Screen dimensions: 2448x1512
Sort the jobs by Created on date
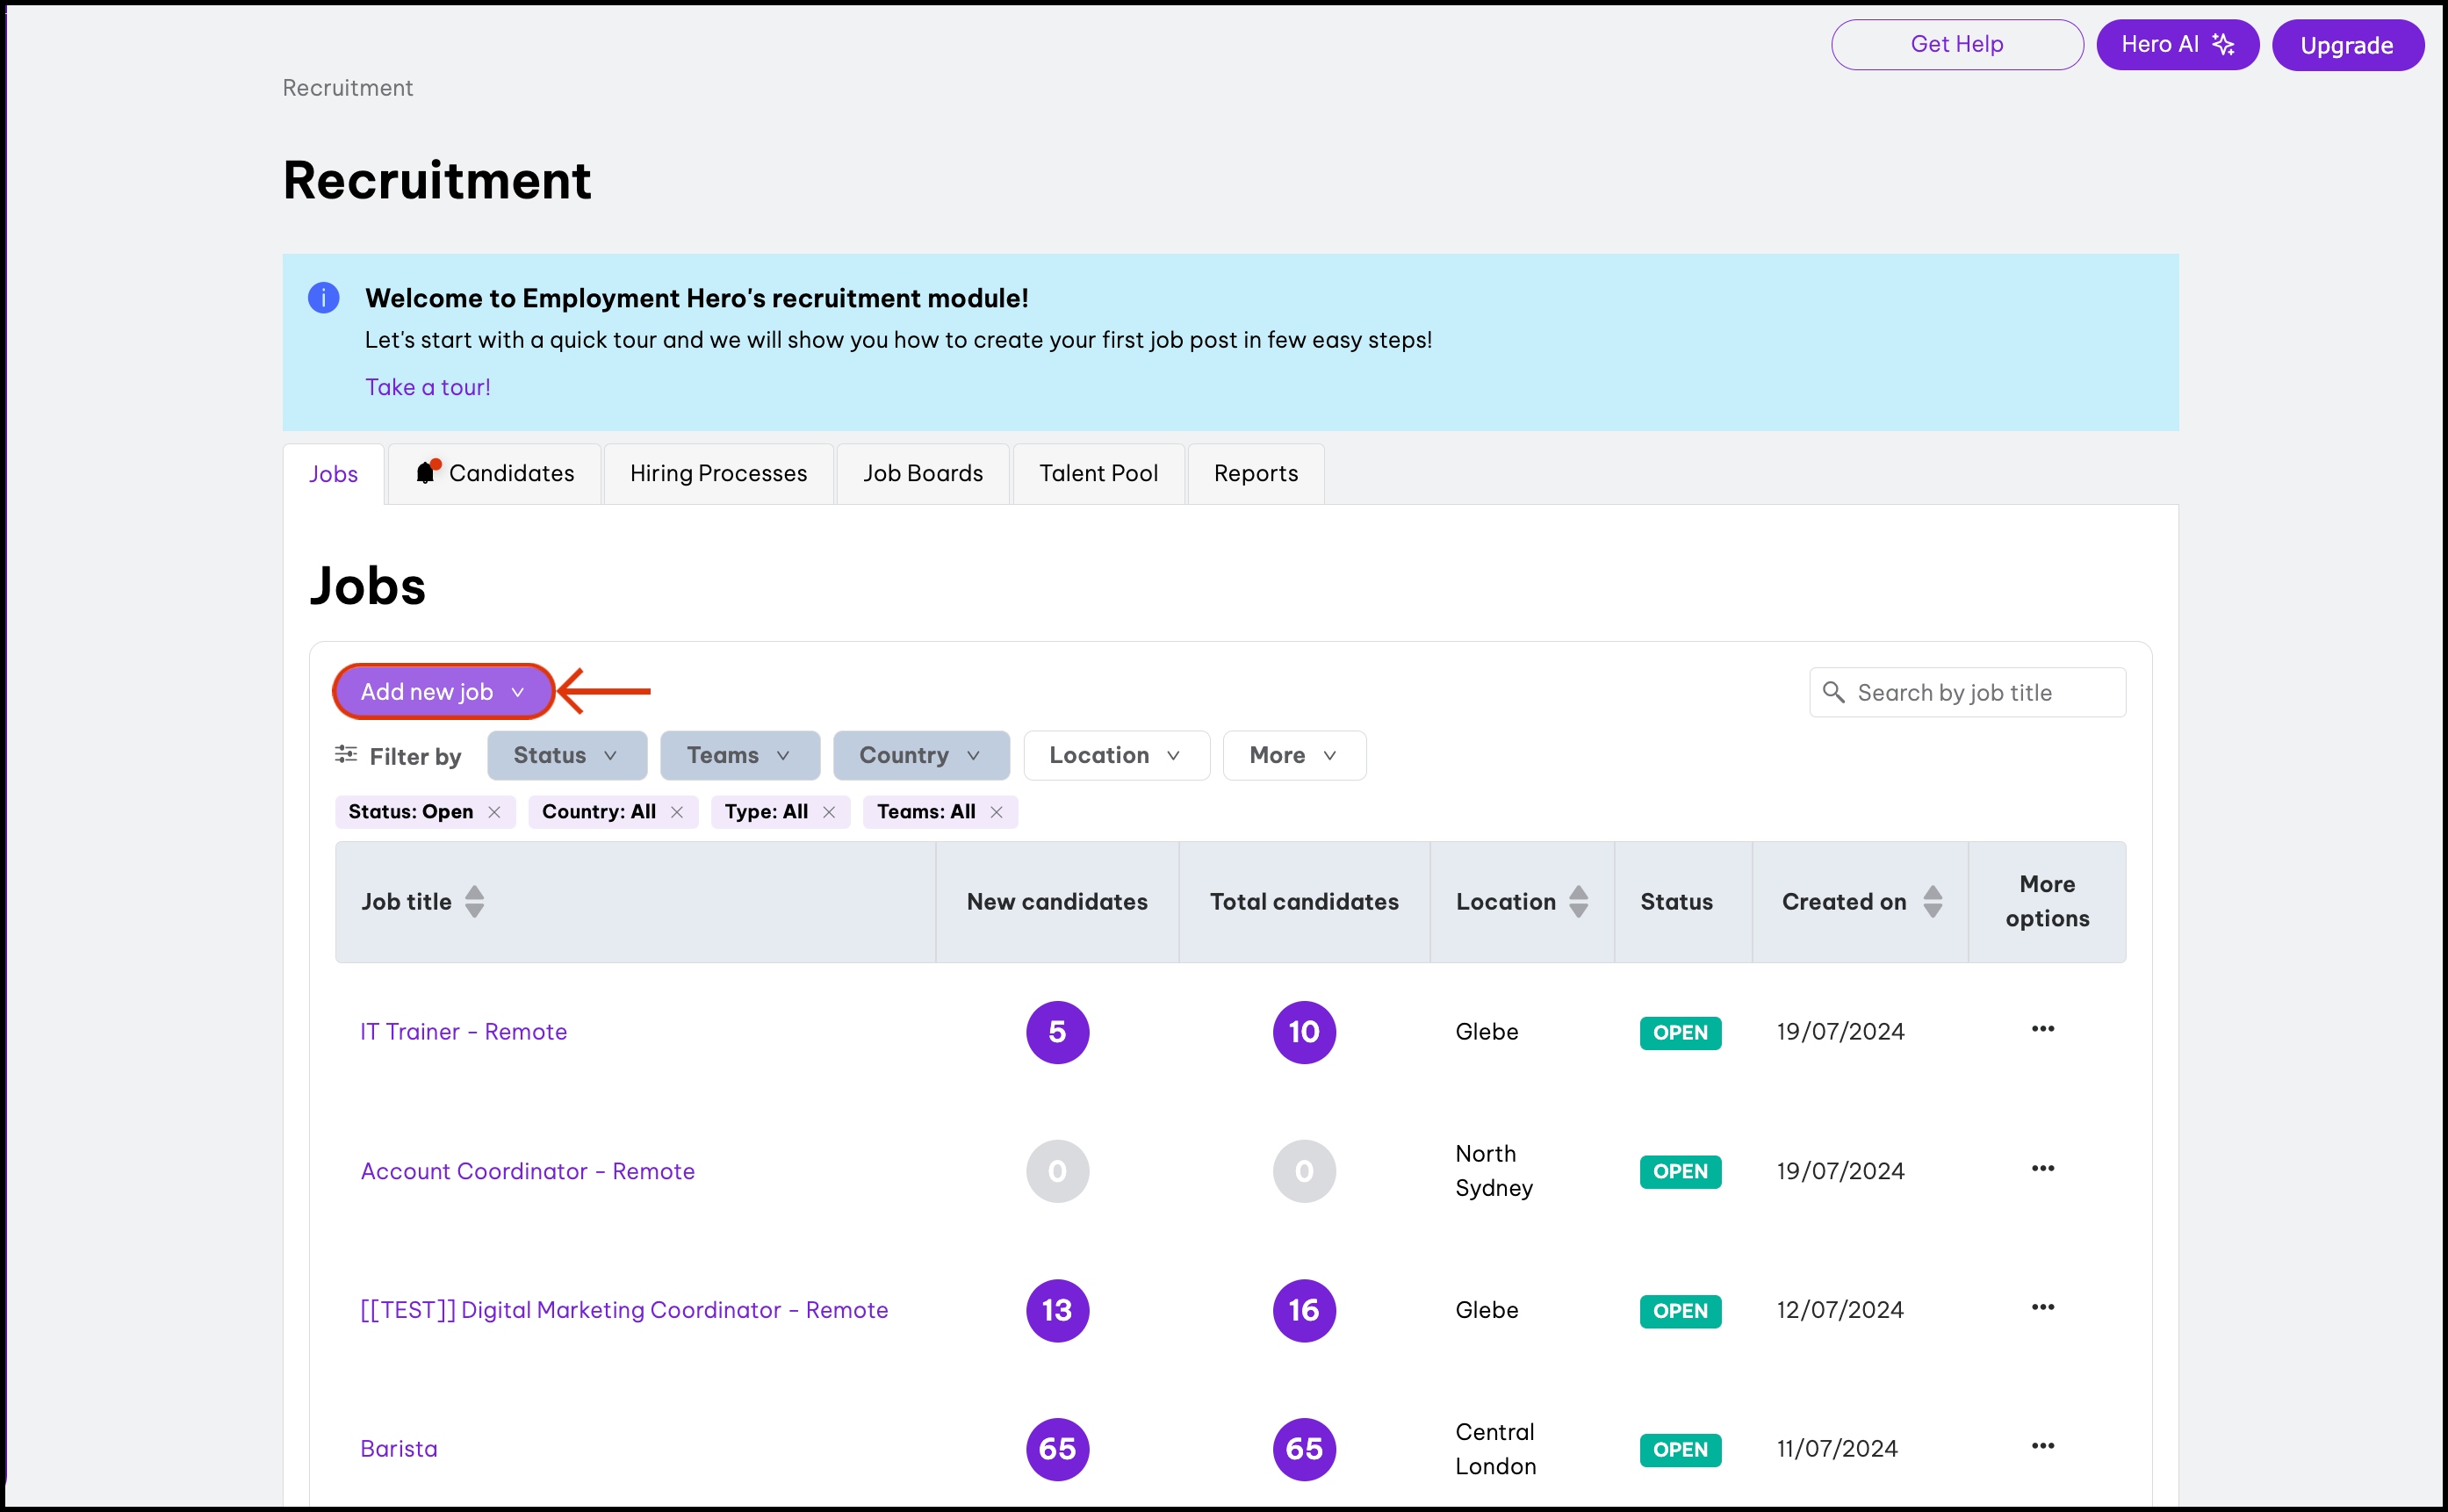[x=1932, y=901]
